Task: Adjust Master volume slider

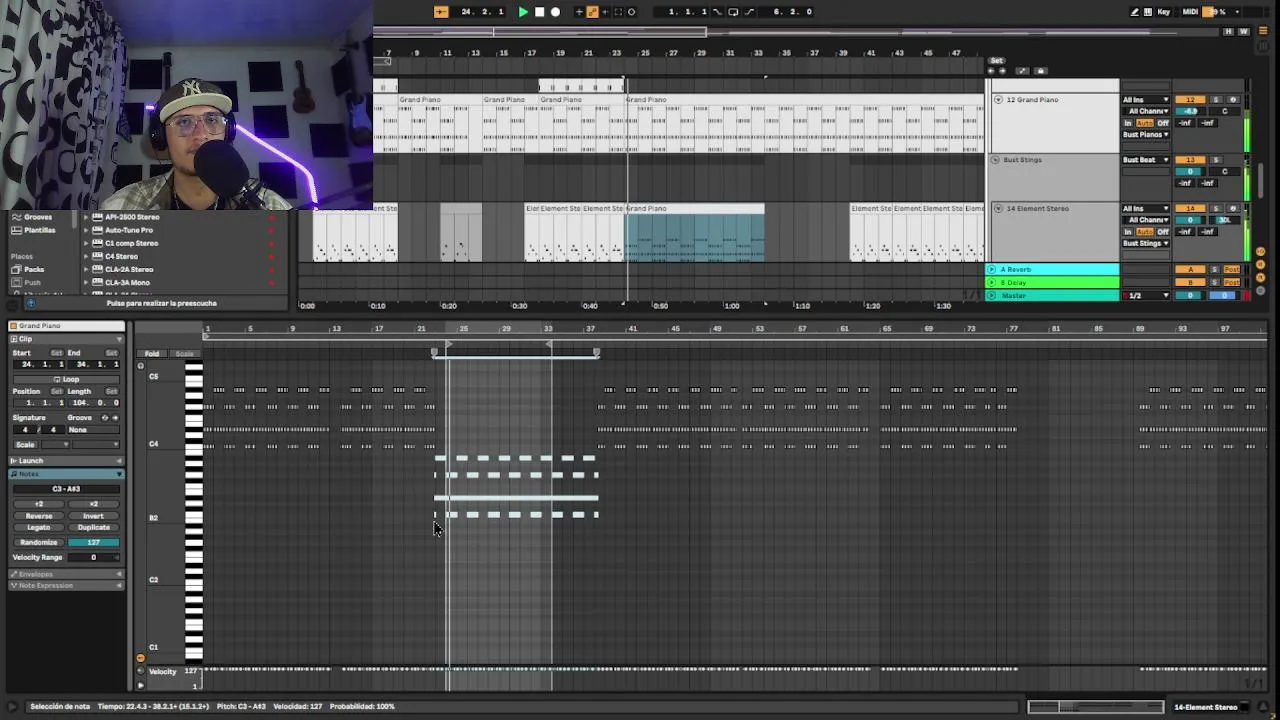Action: coord(1190,296)
